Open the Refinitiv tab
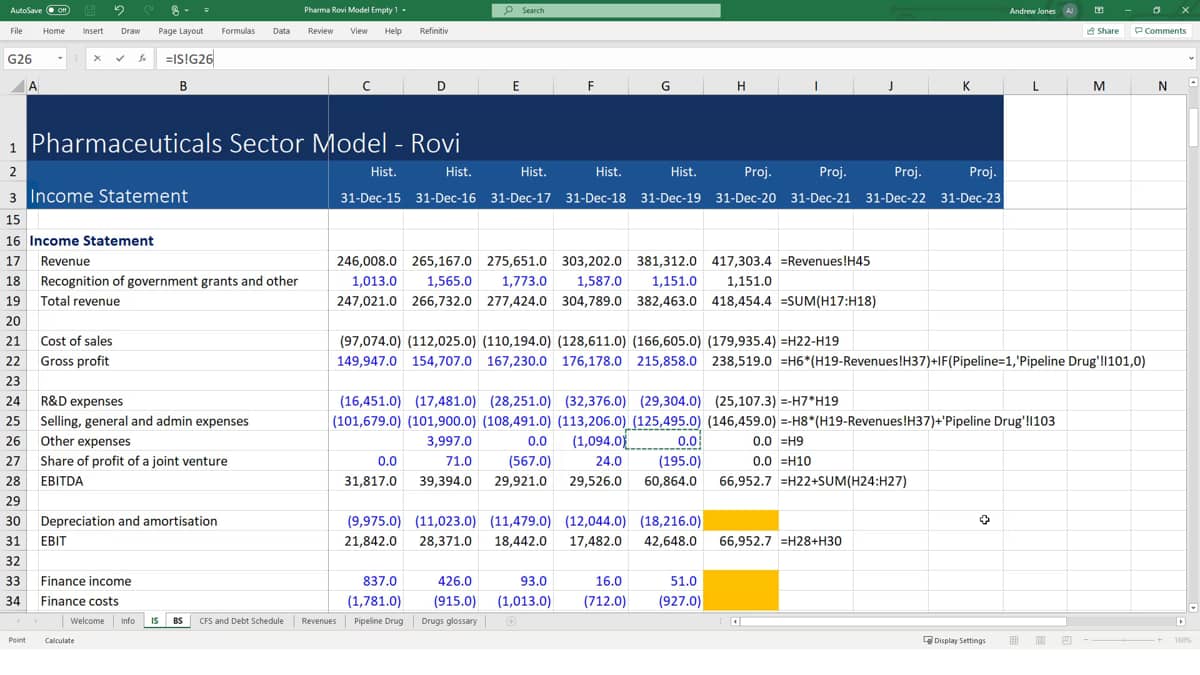 pyautogui.click(x=434, y=31)
